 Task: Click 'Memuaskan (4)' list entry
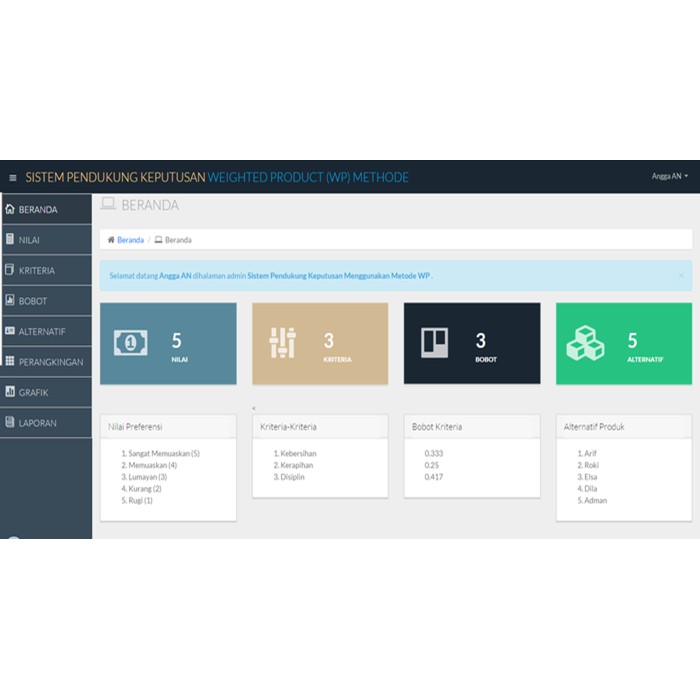click(x=149, y=465)
